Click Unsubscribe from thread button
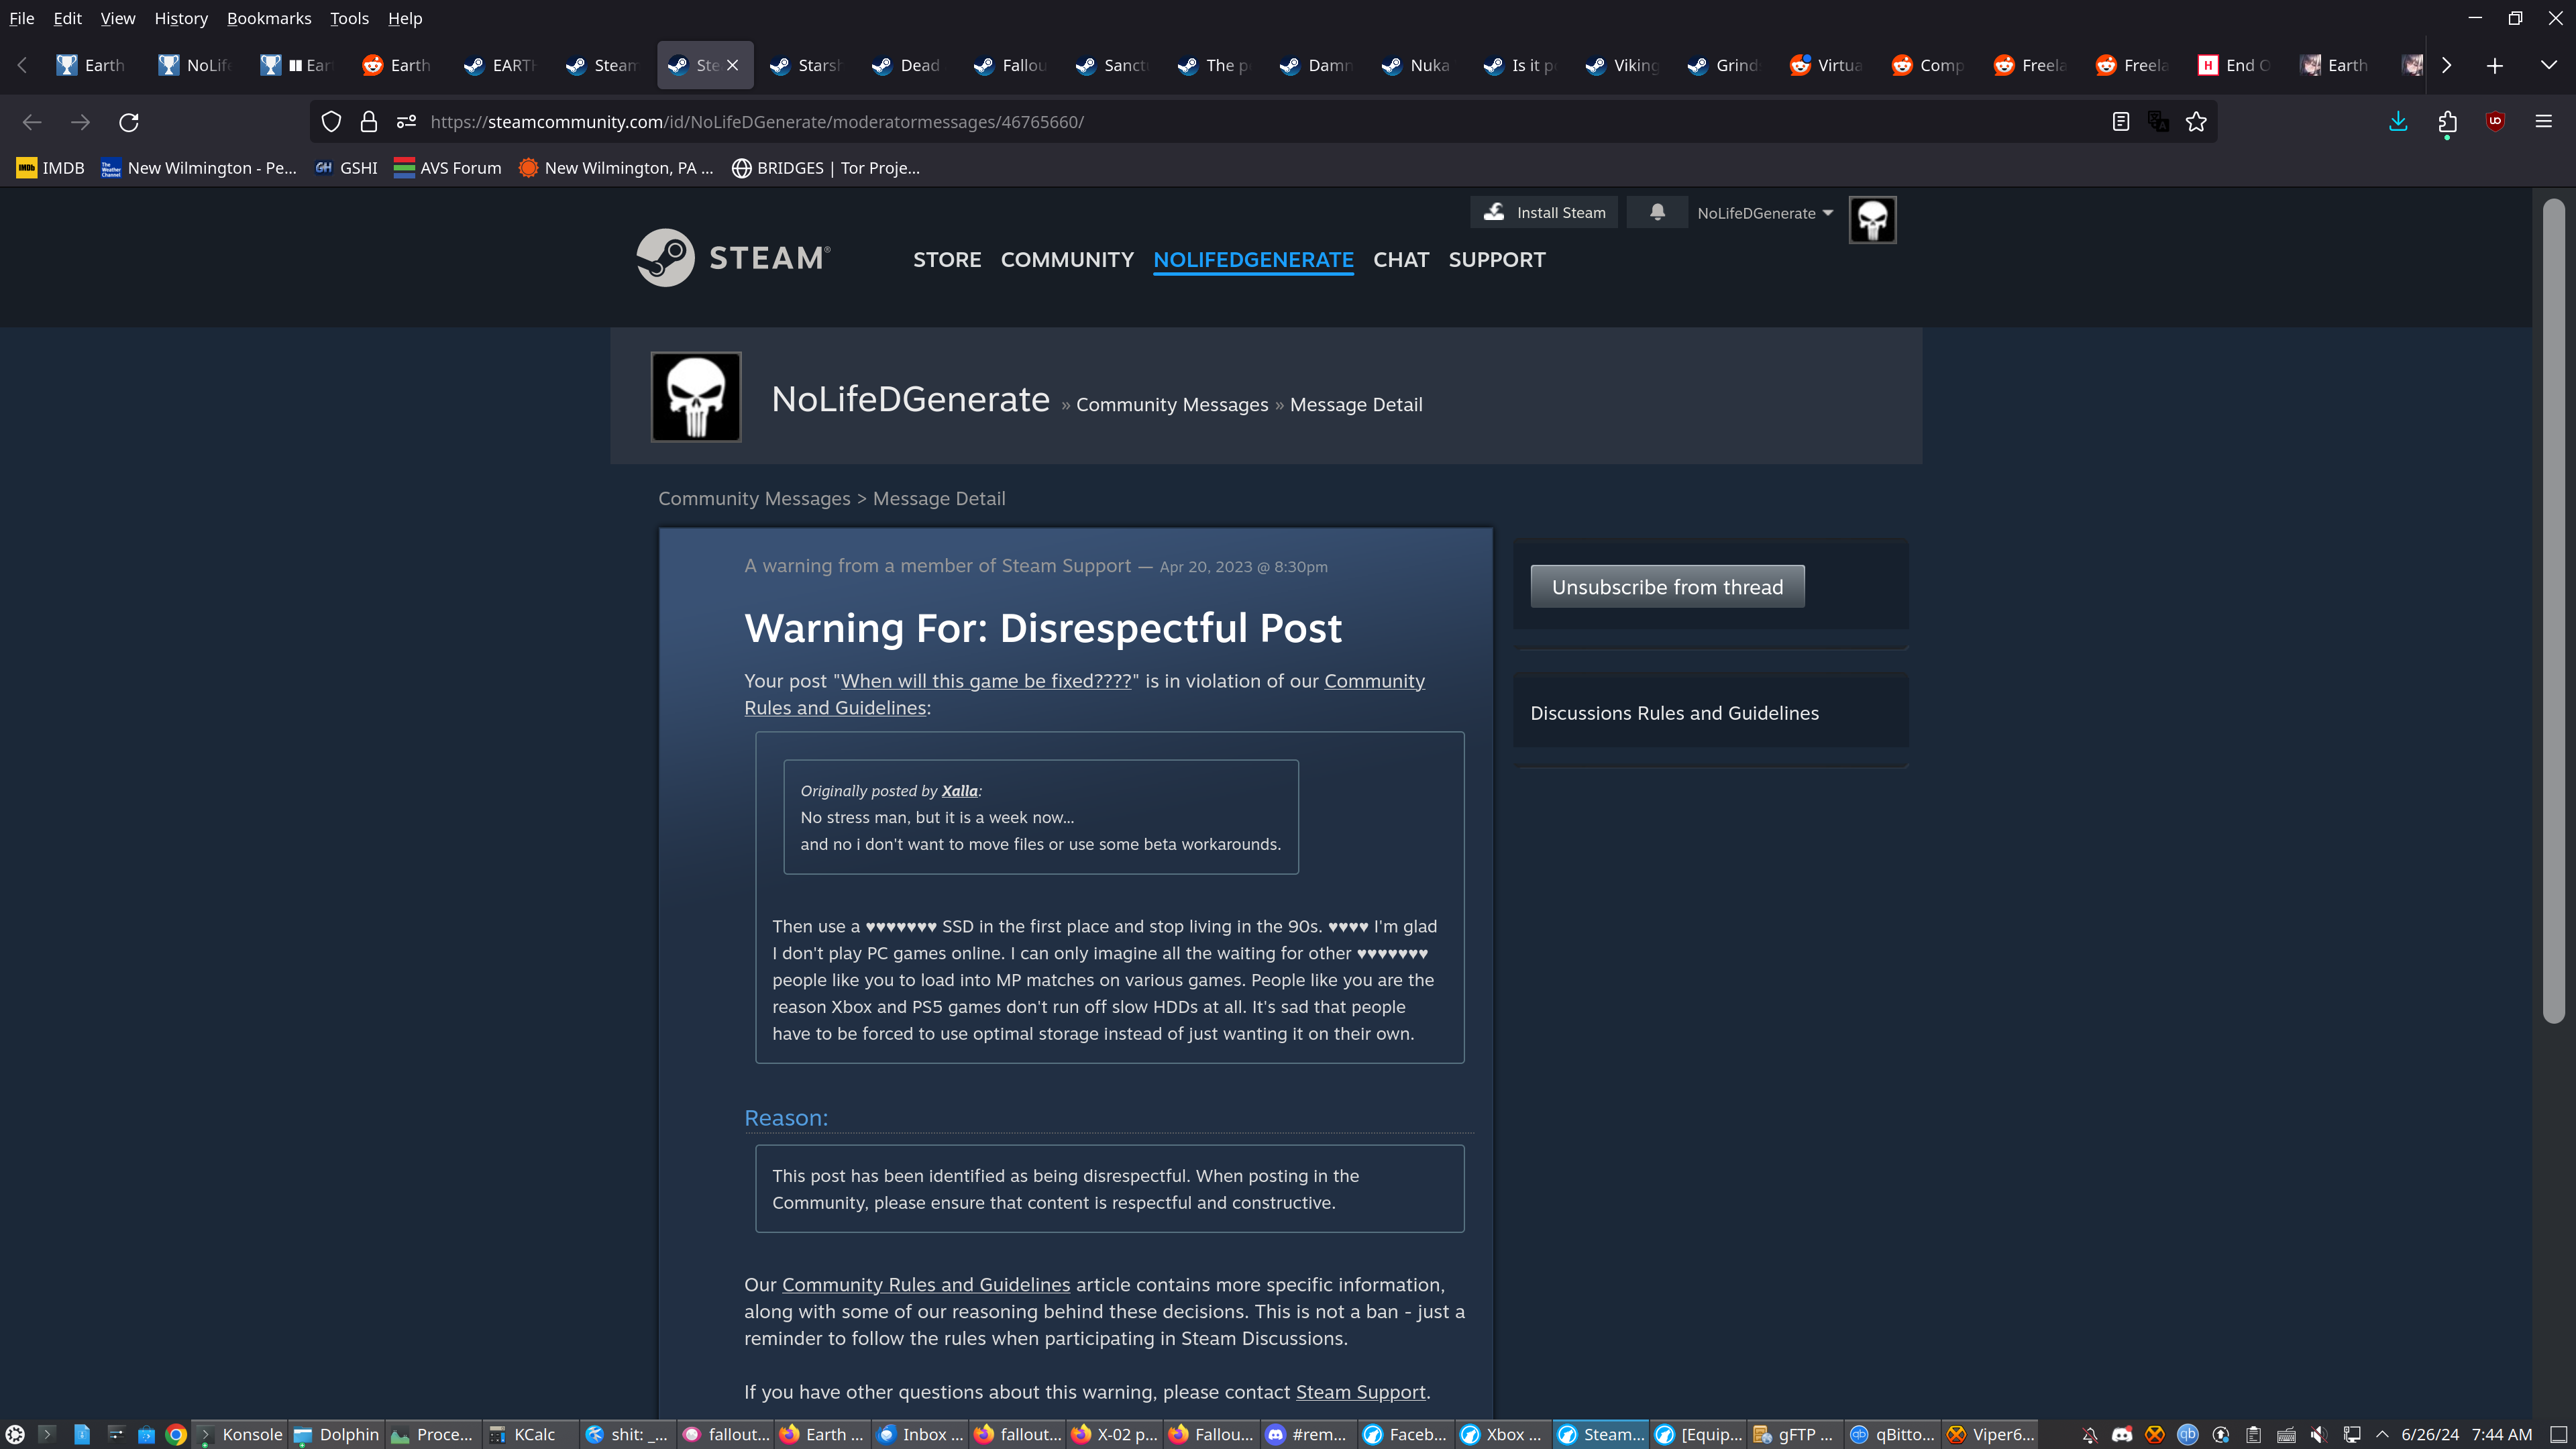This screenshot has width=2576, height=1449. click(x=1667, y=587)
